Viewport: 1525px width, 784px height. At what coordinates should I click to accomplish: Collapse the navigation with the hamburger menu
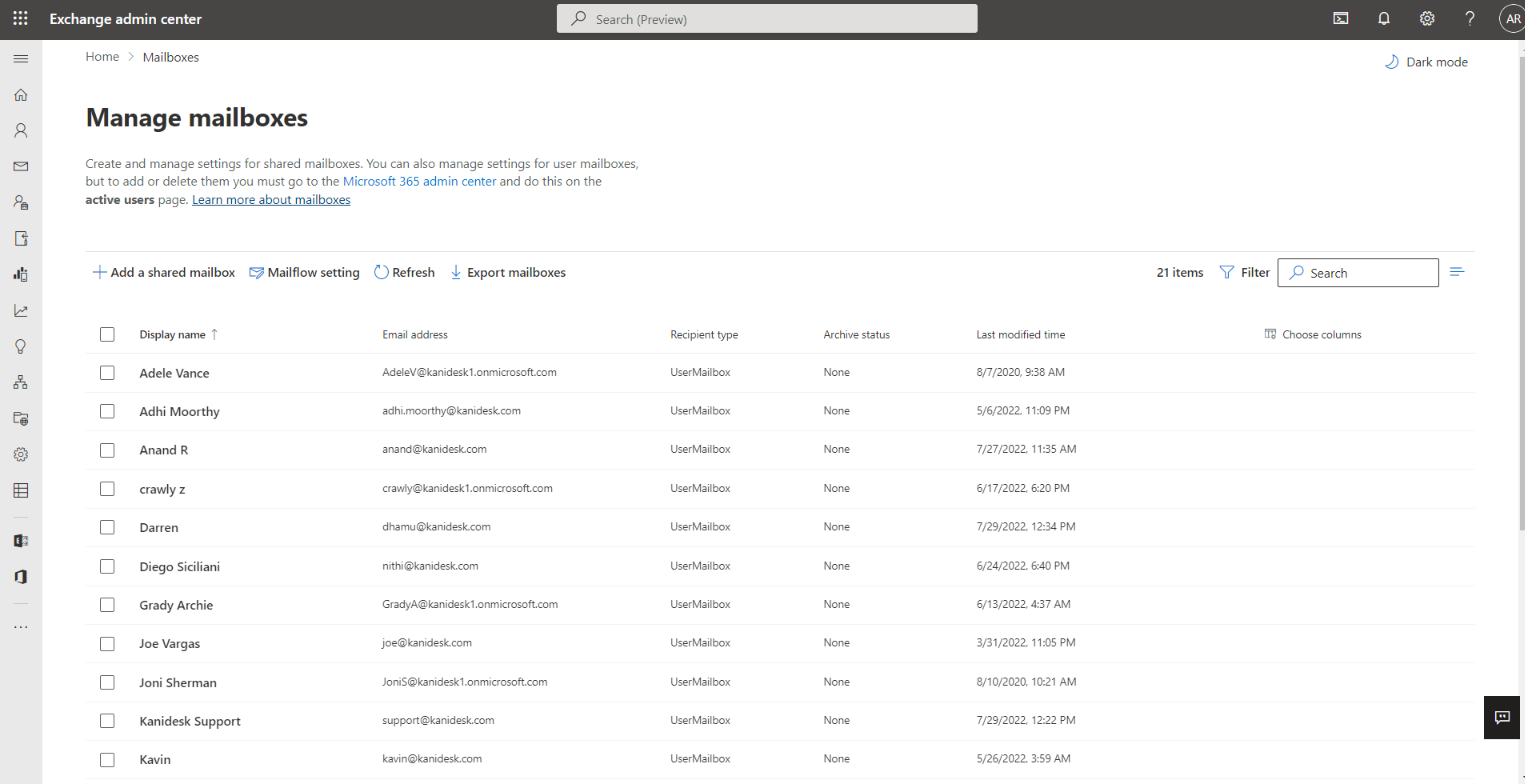[x=20, y=58]
